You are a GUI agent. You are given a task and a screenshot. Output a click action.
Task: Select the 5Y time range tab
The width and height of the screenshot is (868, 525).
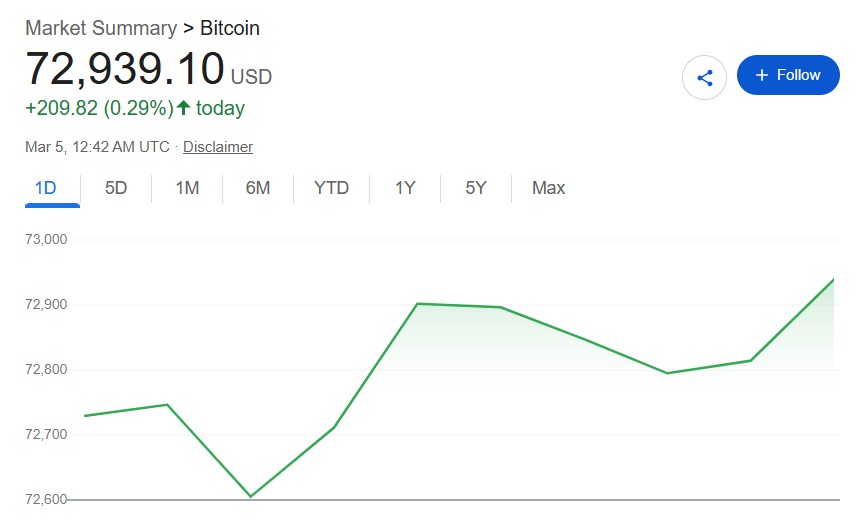476,188
